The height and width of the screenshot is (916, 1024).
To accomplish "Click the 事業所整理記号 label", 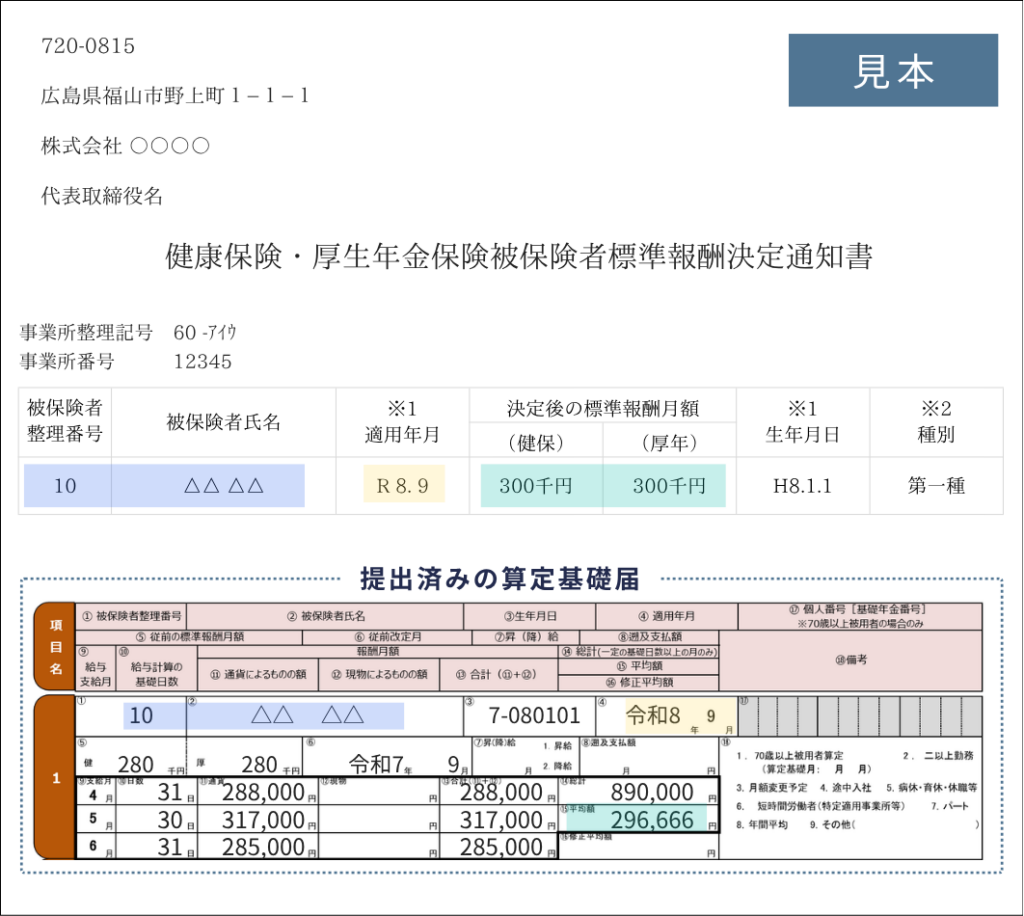I will click(86, 332).
